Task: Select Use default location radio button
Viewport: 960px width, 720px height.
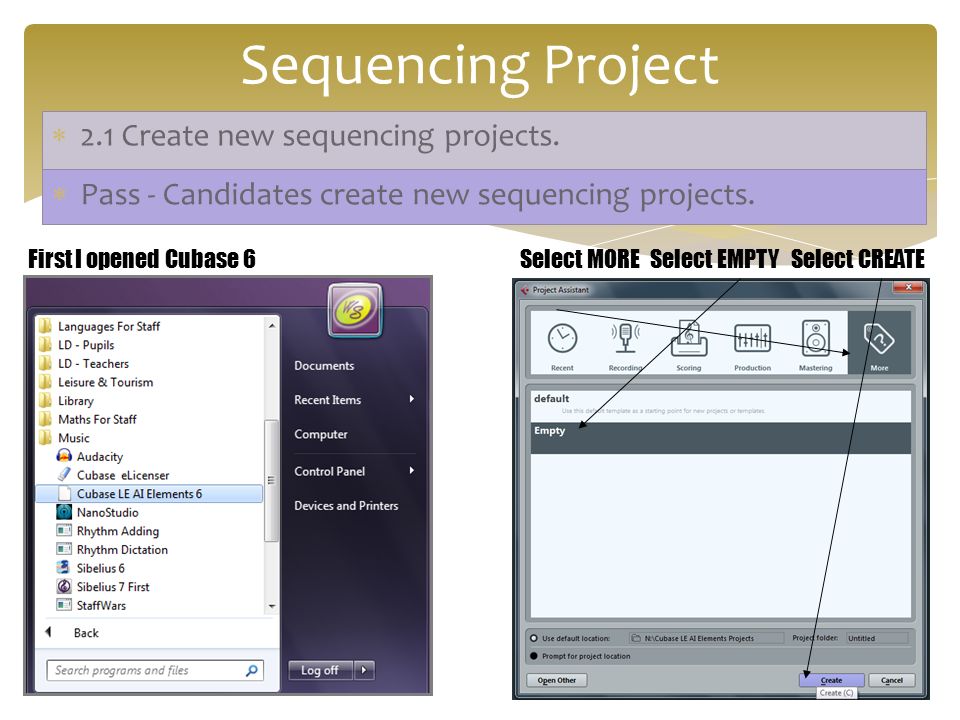Action: click(x=534, y=638)
